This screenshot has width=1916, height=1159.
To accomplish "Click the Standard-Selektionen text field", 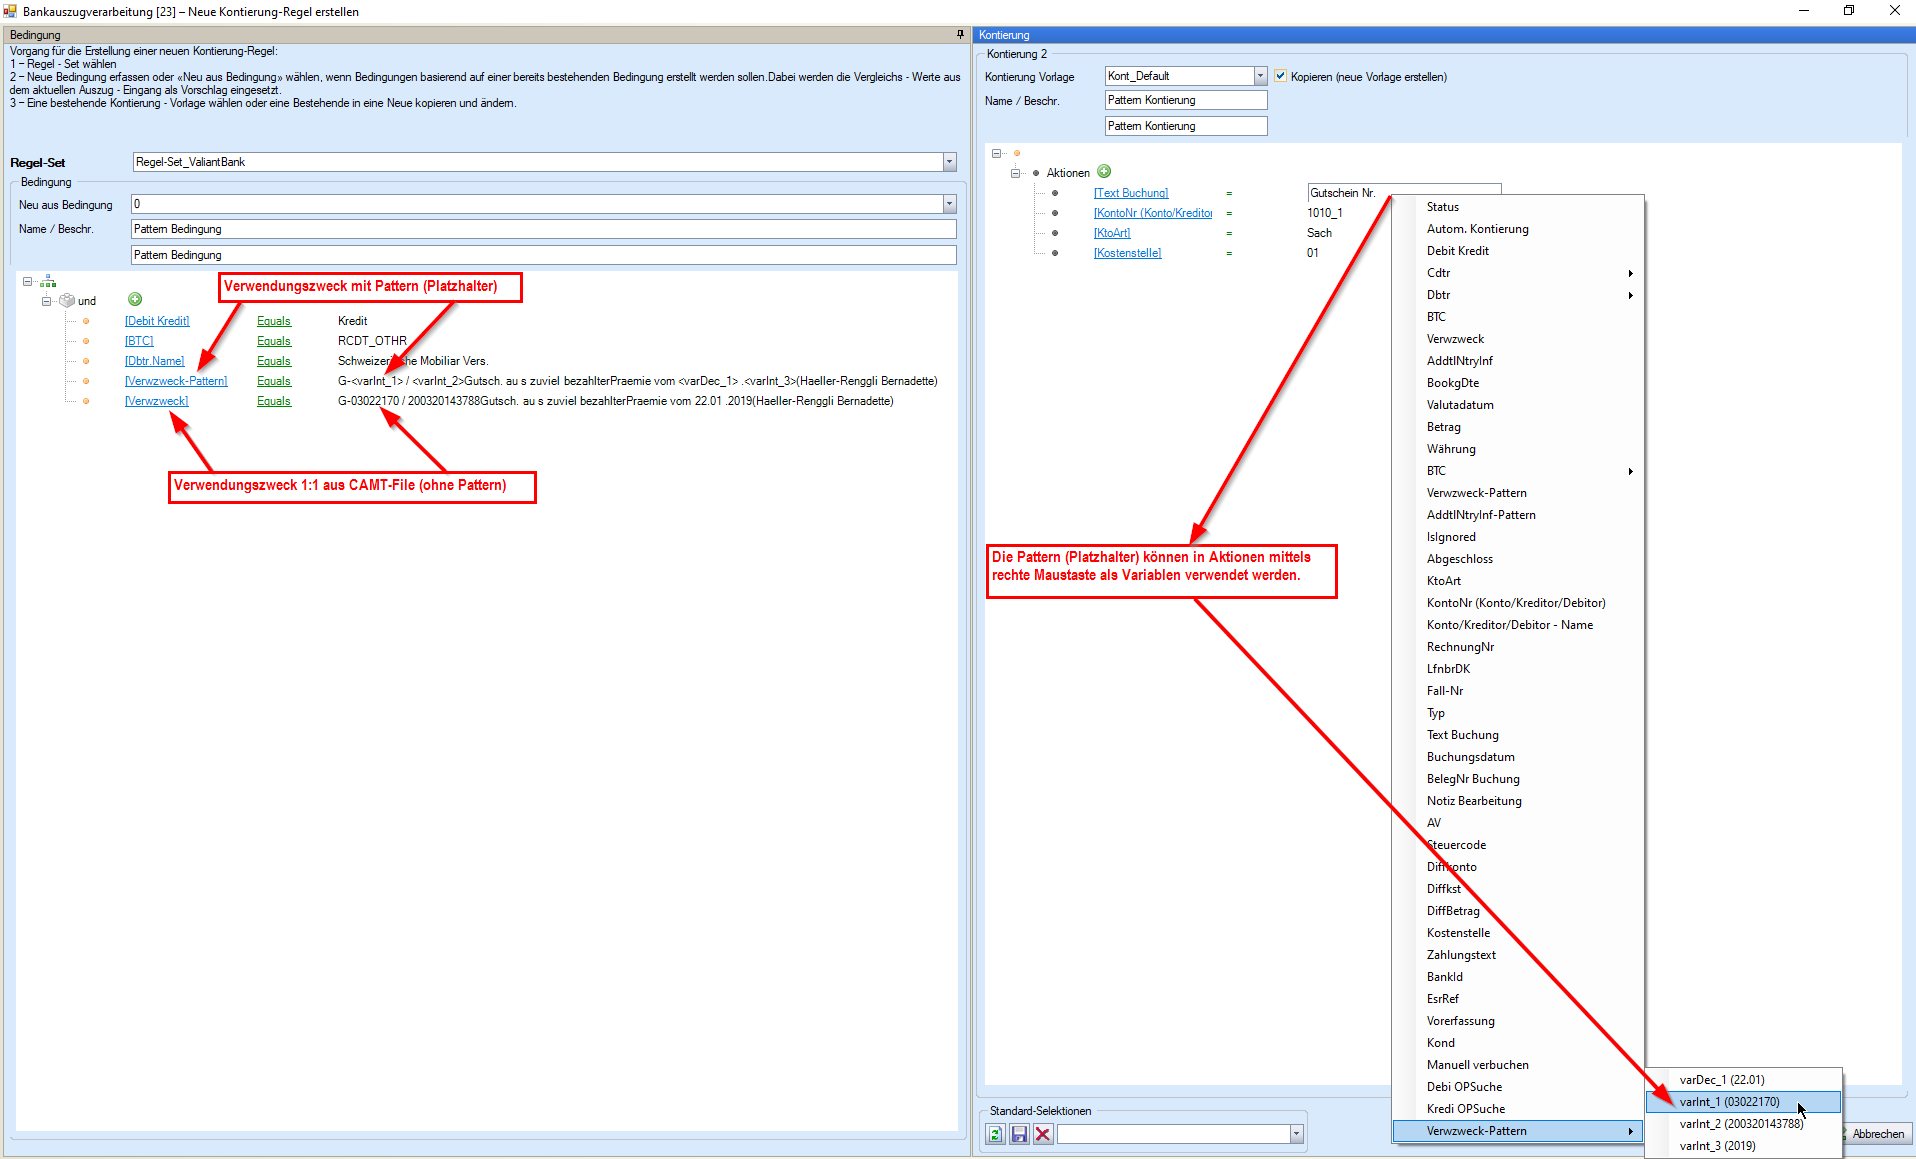I will coord(1174,1134).
